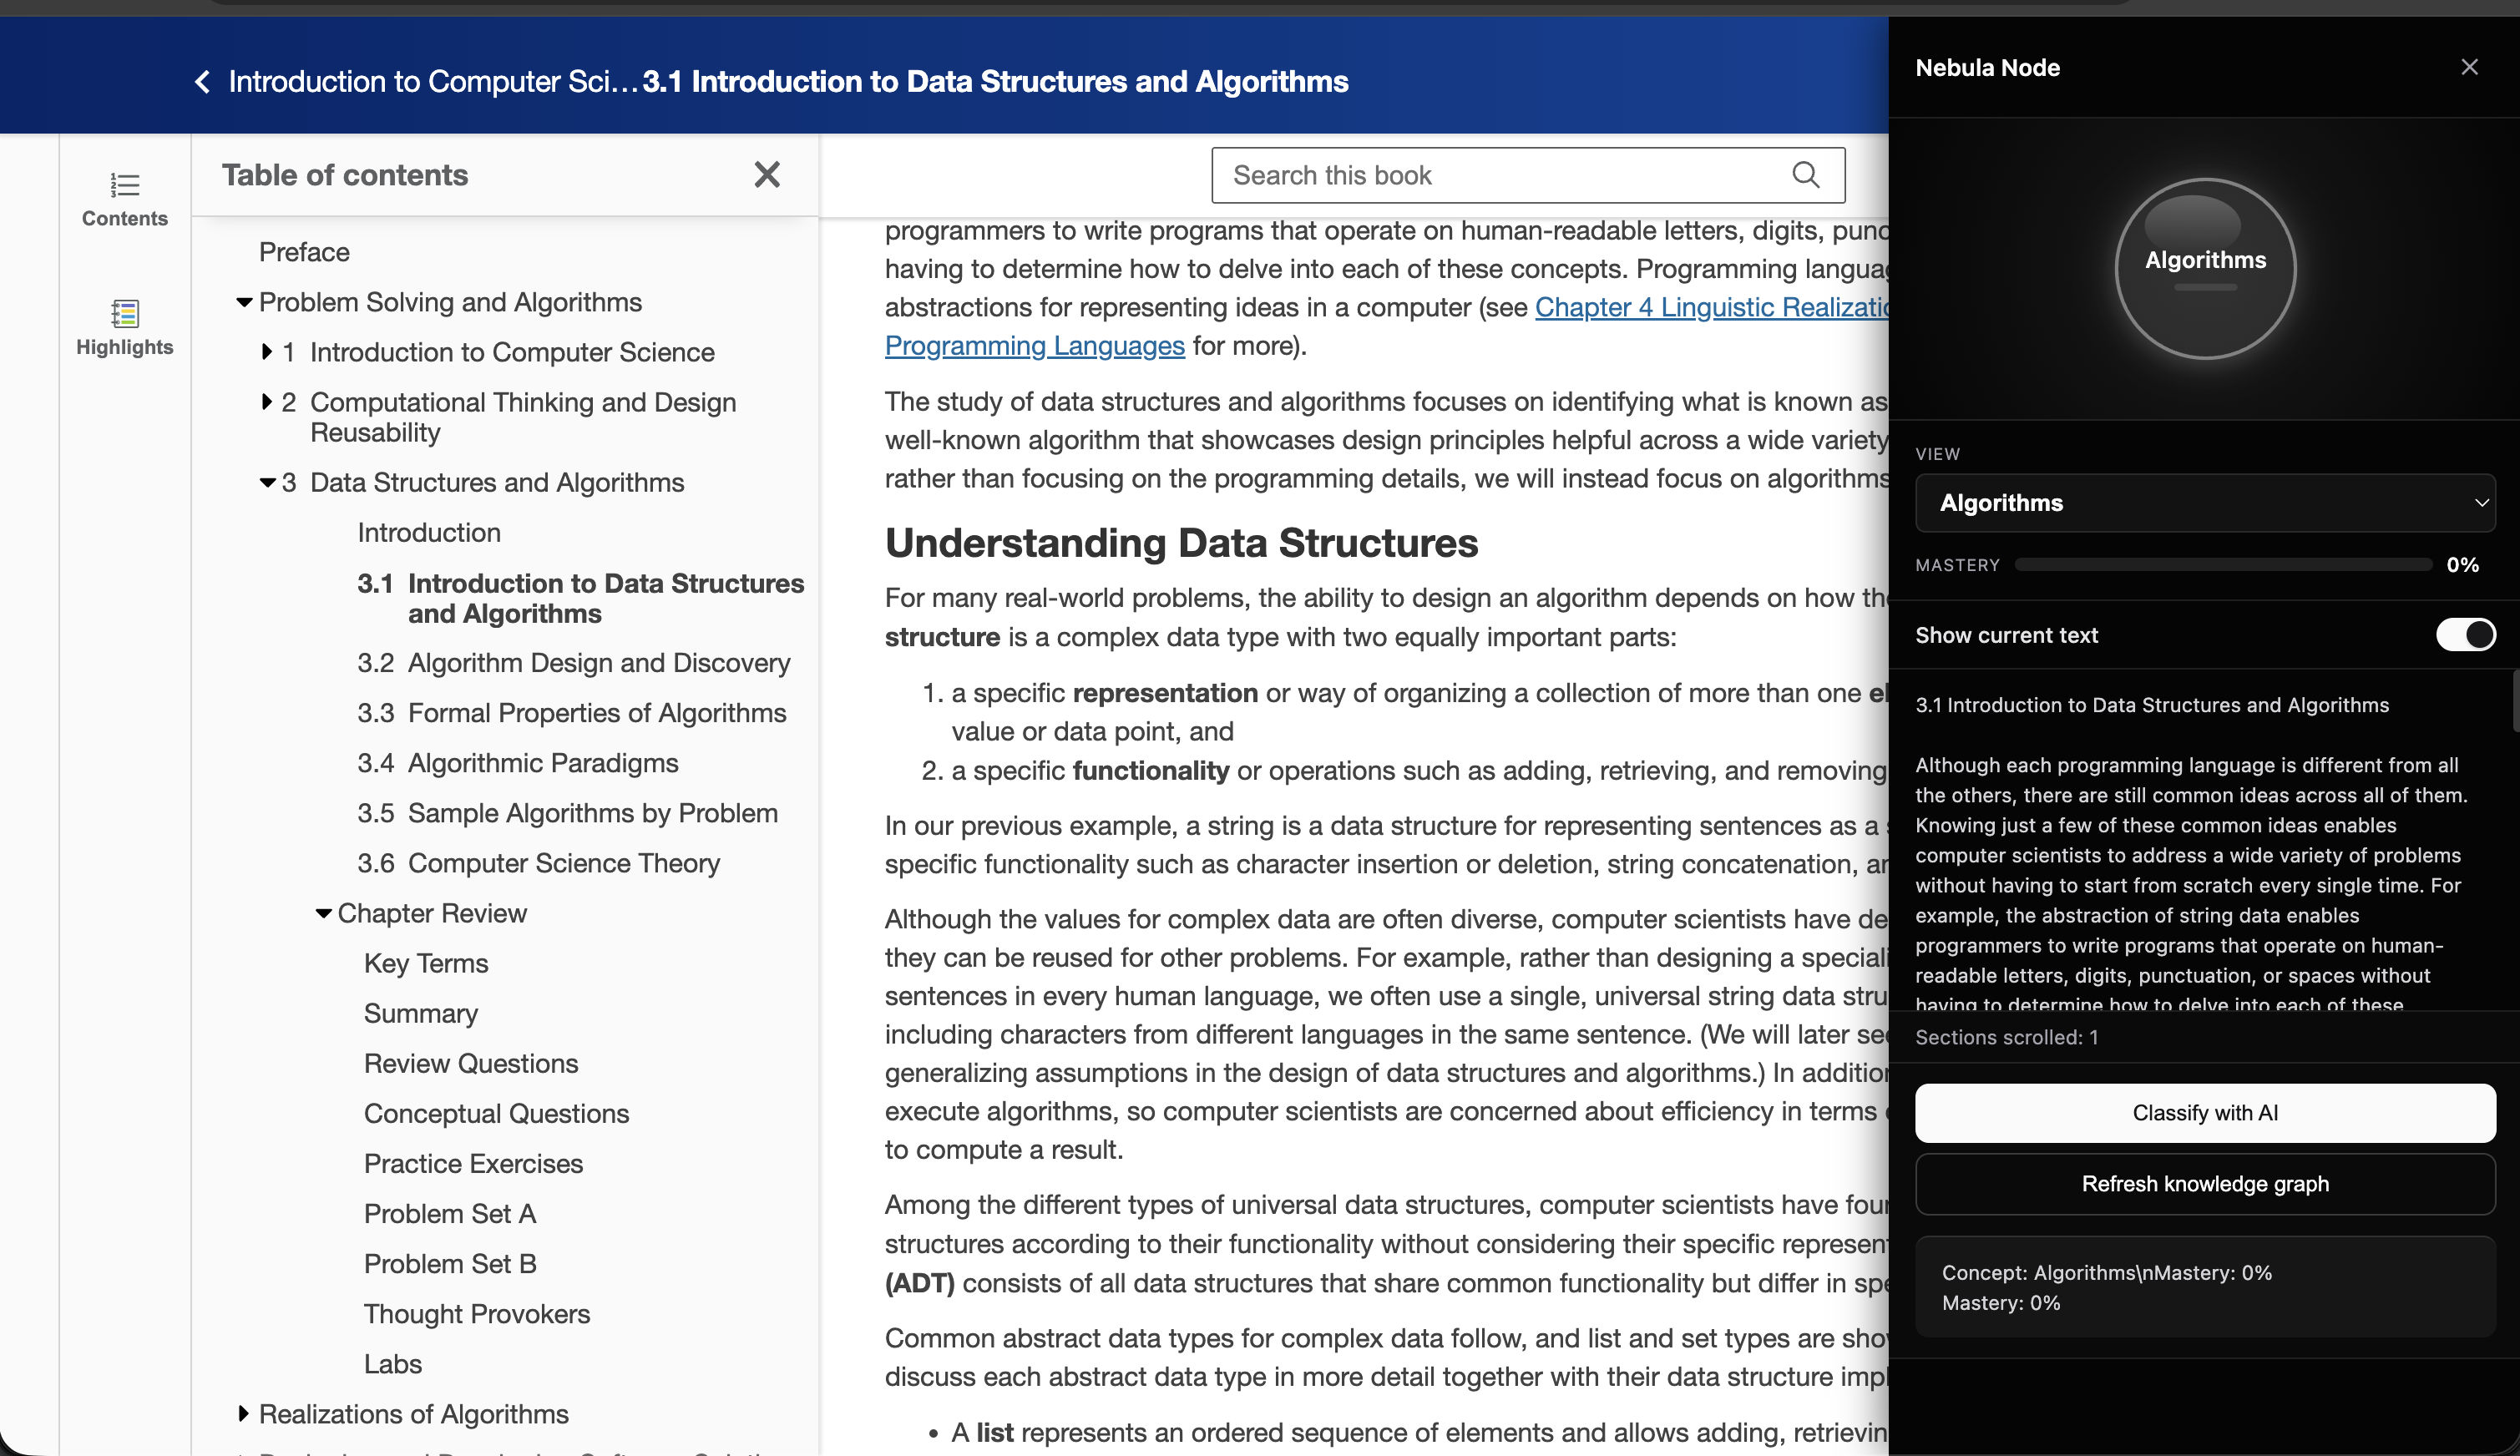
Task: Click the search magnifier icon
Action: point(1805,175)
